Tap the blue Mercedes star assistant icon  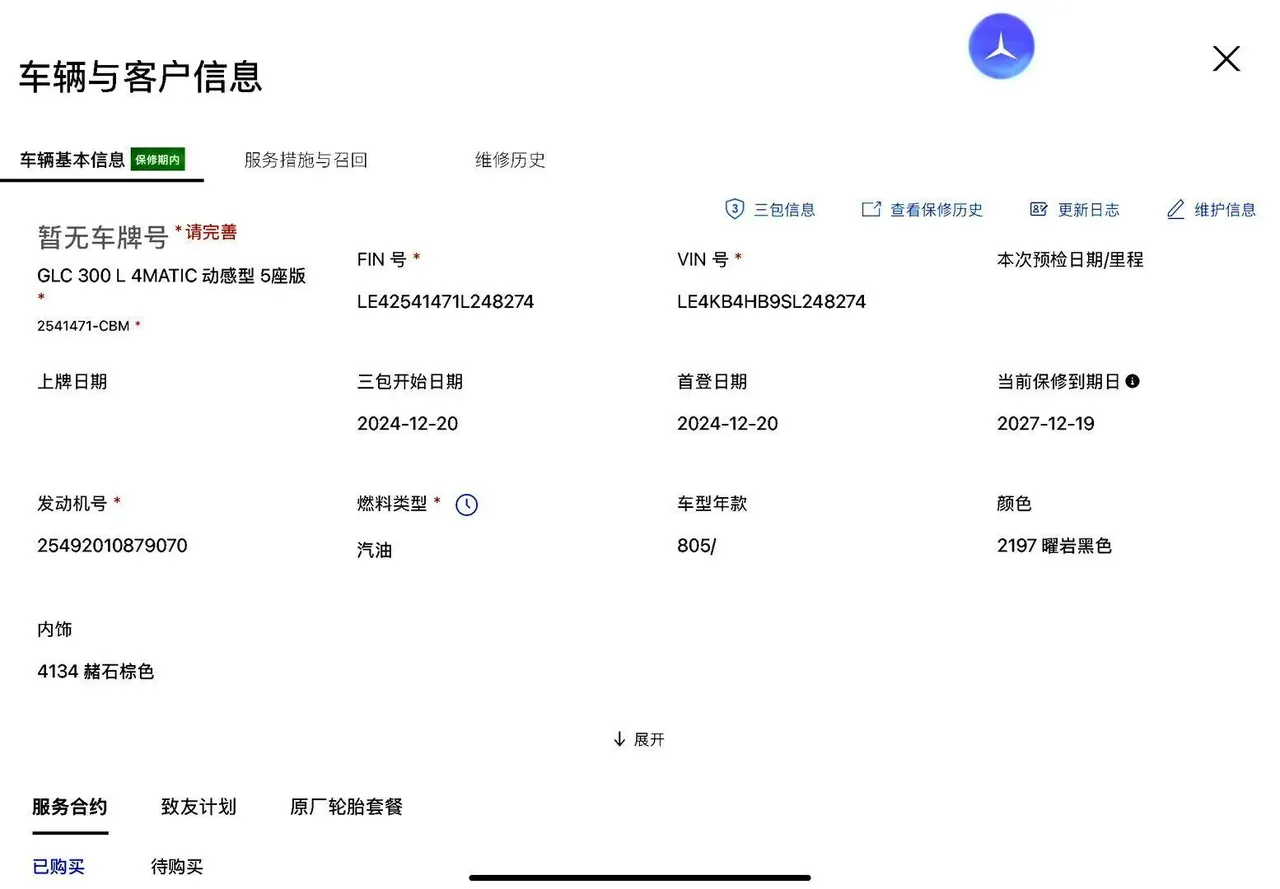1001,46
